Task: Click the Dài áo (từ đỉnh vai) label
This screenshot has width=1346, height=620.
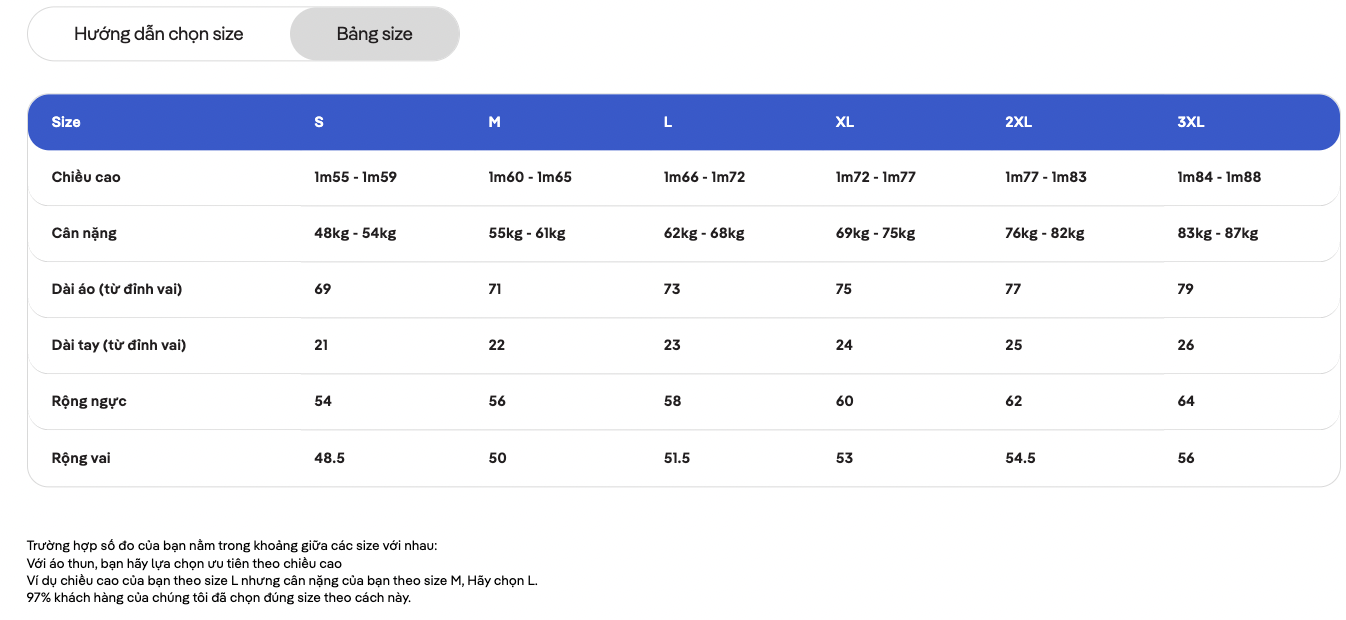Action: pos(117,289)
